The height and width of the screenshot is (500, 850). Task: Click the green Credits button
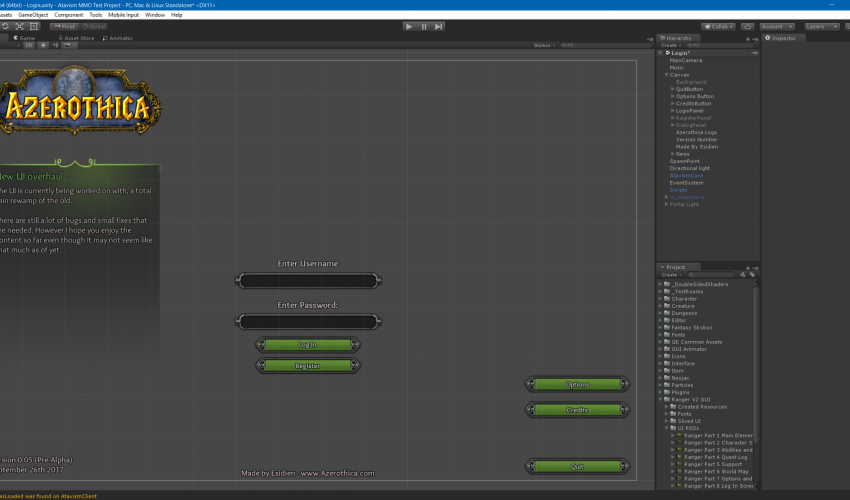(x=577, y=411)
